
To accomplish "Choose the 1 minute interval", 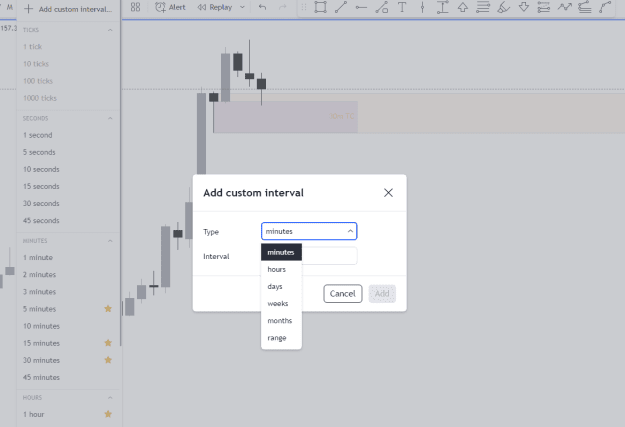I will click(68, 258).
